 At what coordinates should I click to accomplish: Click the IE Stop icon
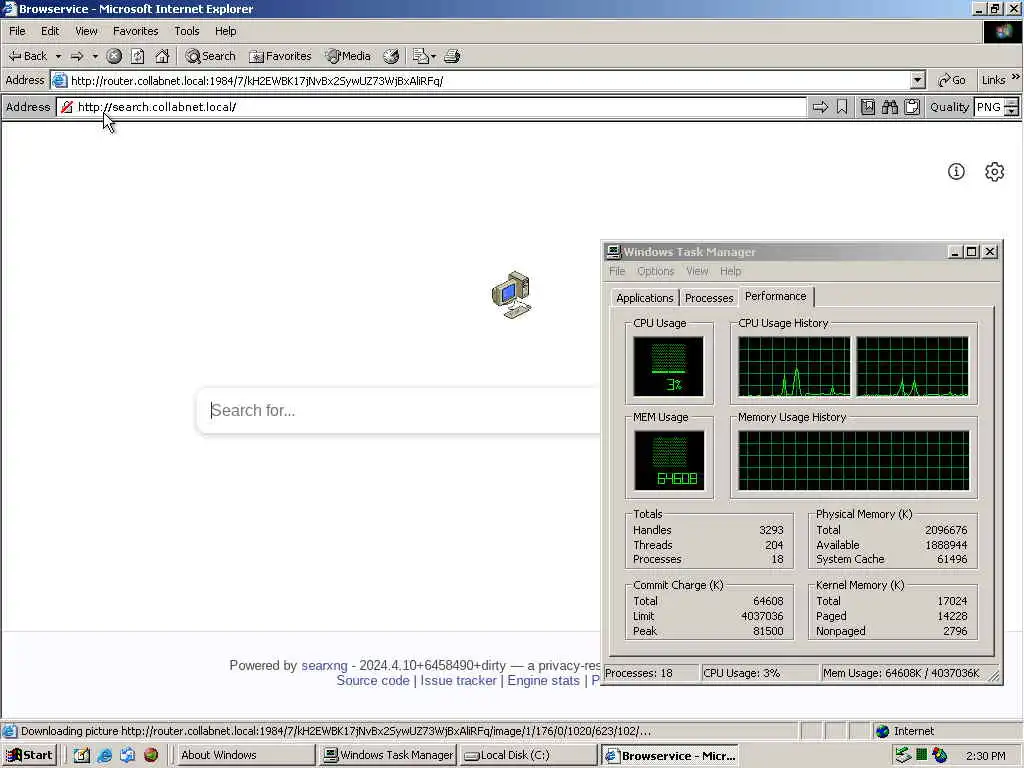[114, 56]
